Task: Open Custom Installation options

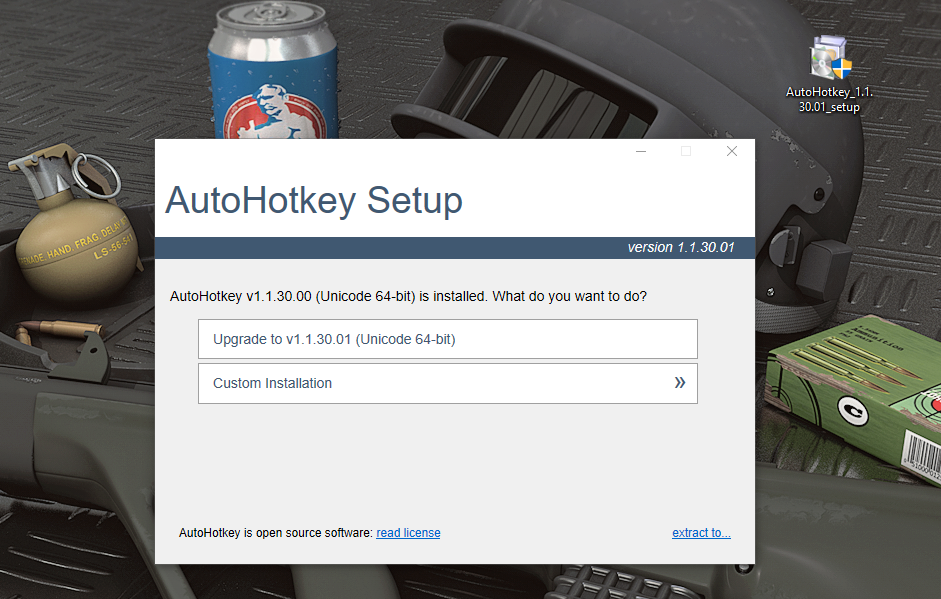Action: click(448, 383)
